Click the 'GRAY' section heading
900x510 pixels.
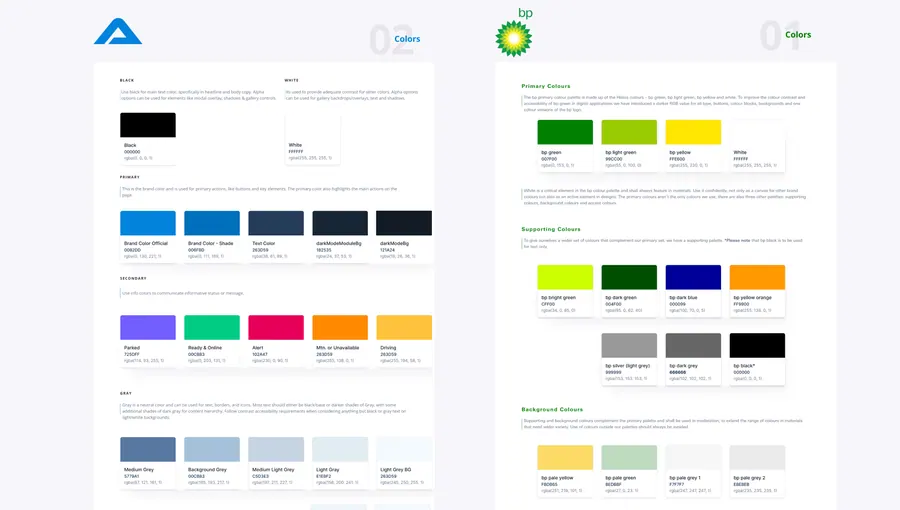pyautogui.click(x=126, y=394)
